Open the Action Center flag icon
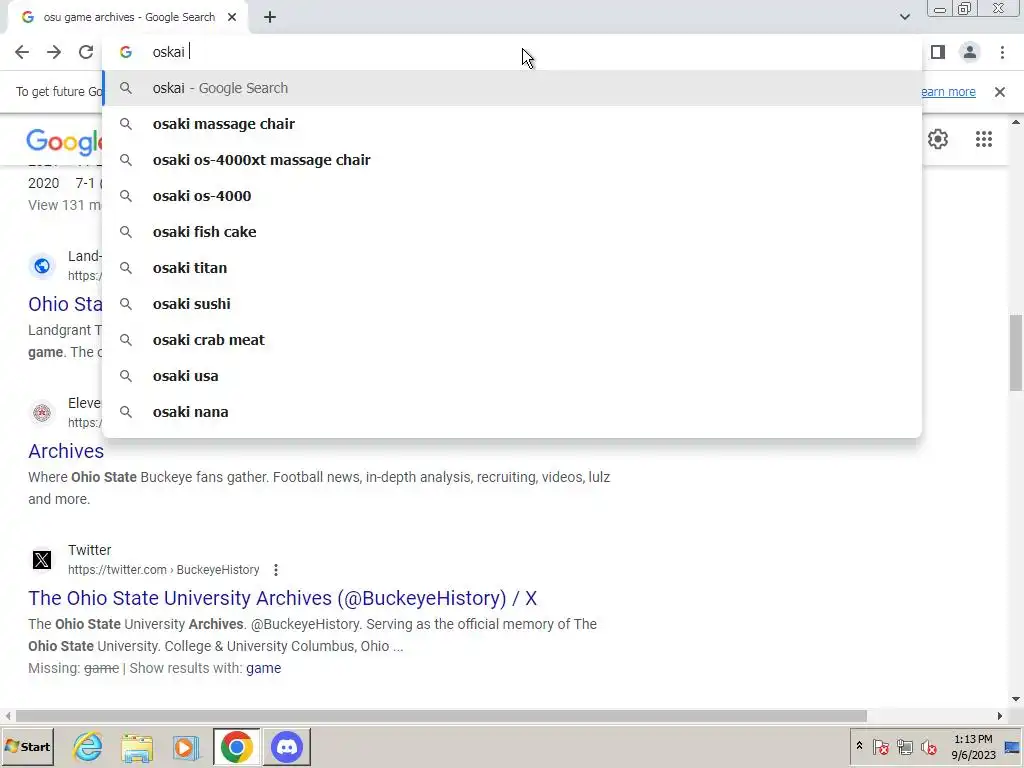The image size is (1024, 768). 880,746
